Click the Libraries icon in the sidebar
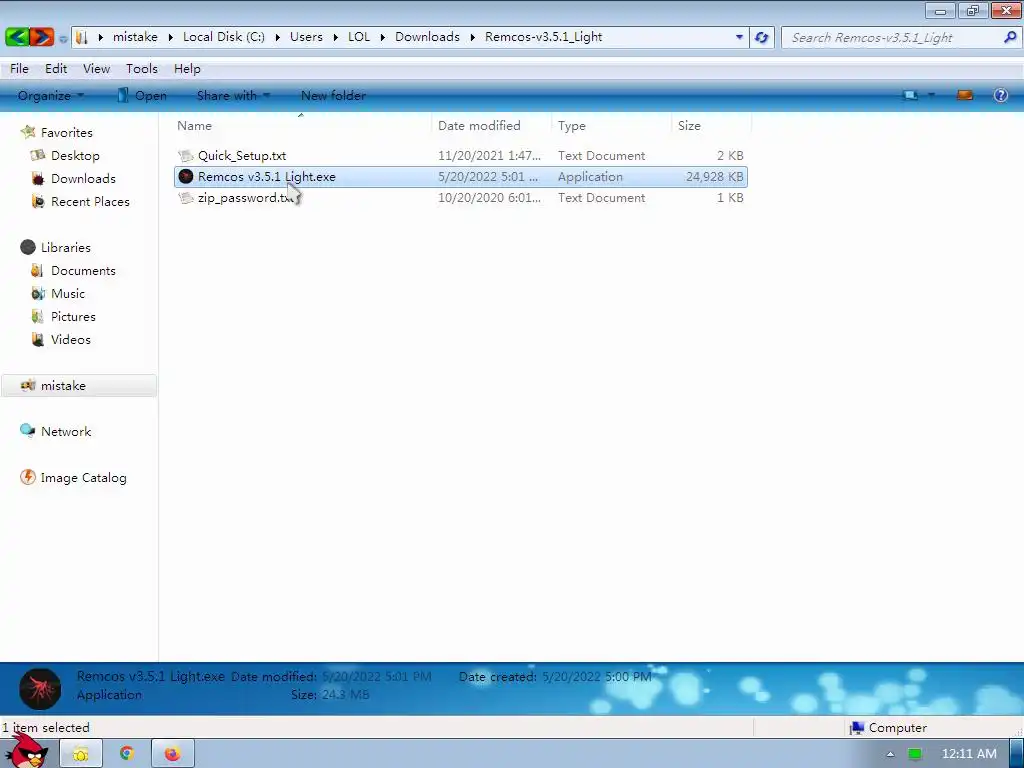 (27, 247)
